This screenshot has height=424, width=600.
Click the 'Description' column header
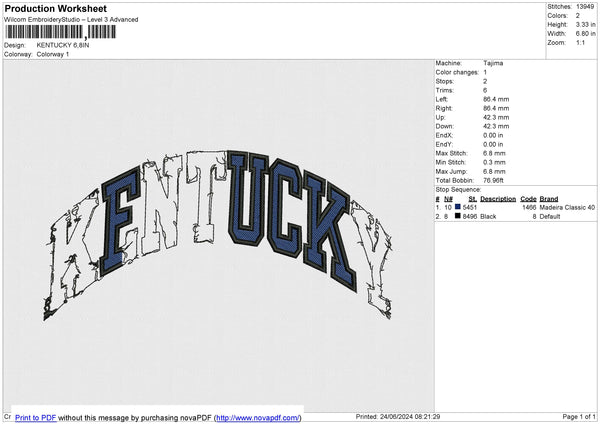[x=498, y=199]
